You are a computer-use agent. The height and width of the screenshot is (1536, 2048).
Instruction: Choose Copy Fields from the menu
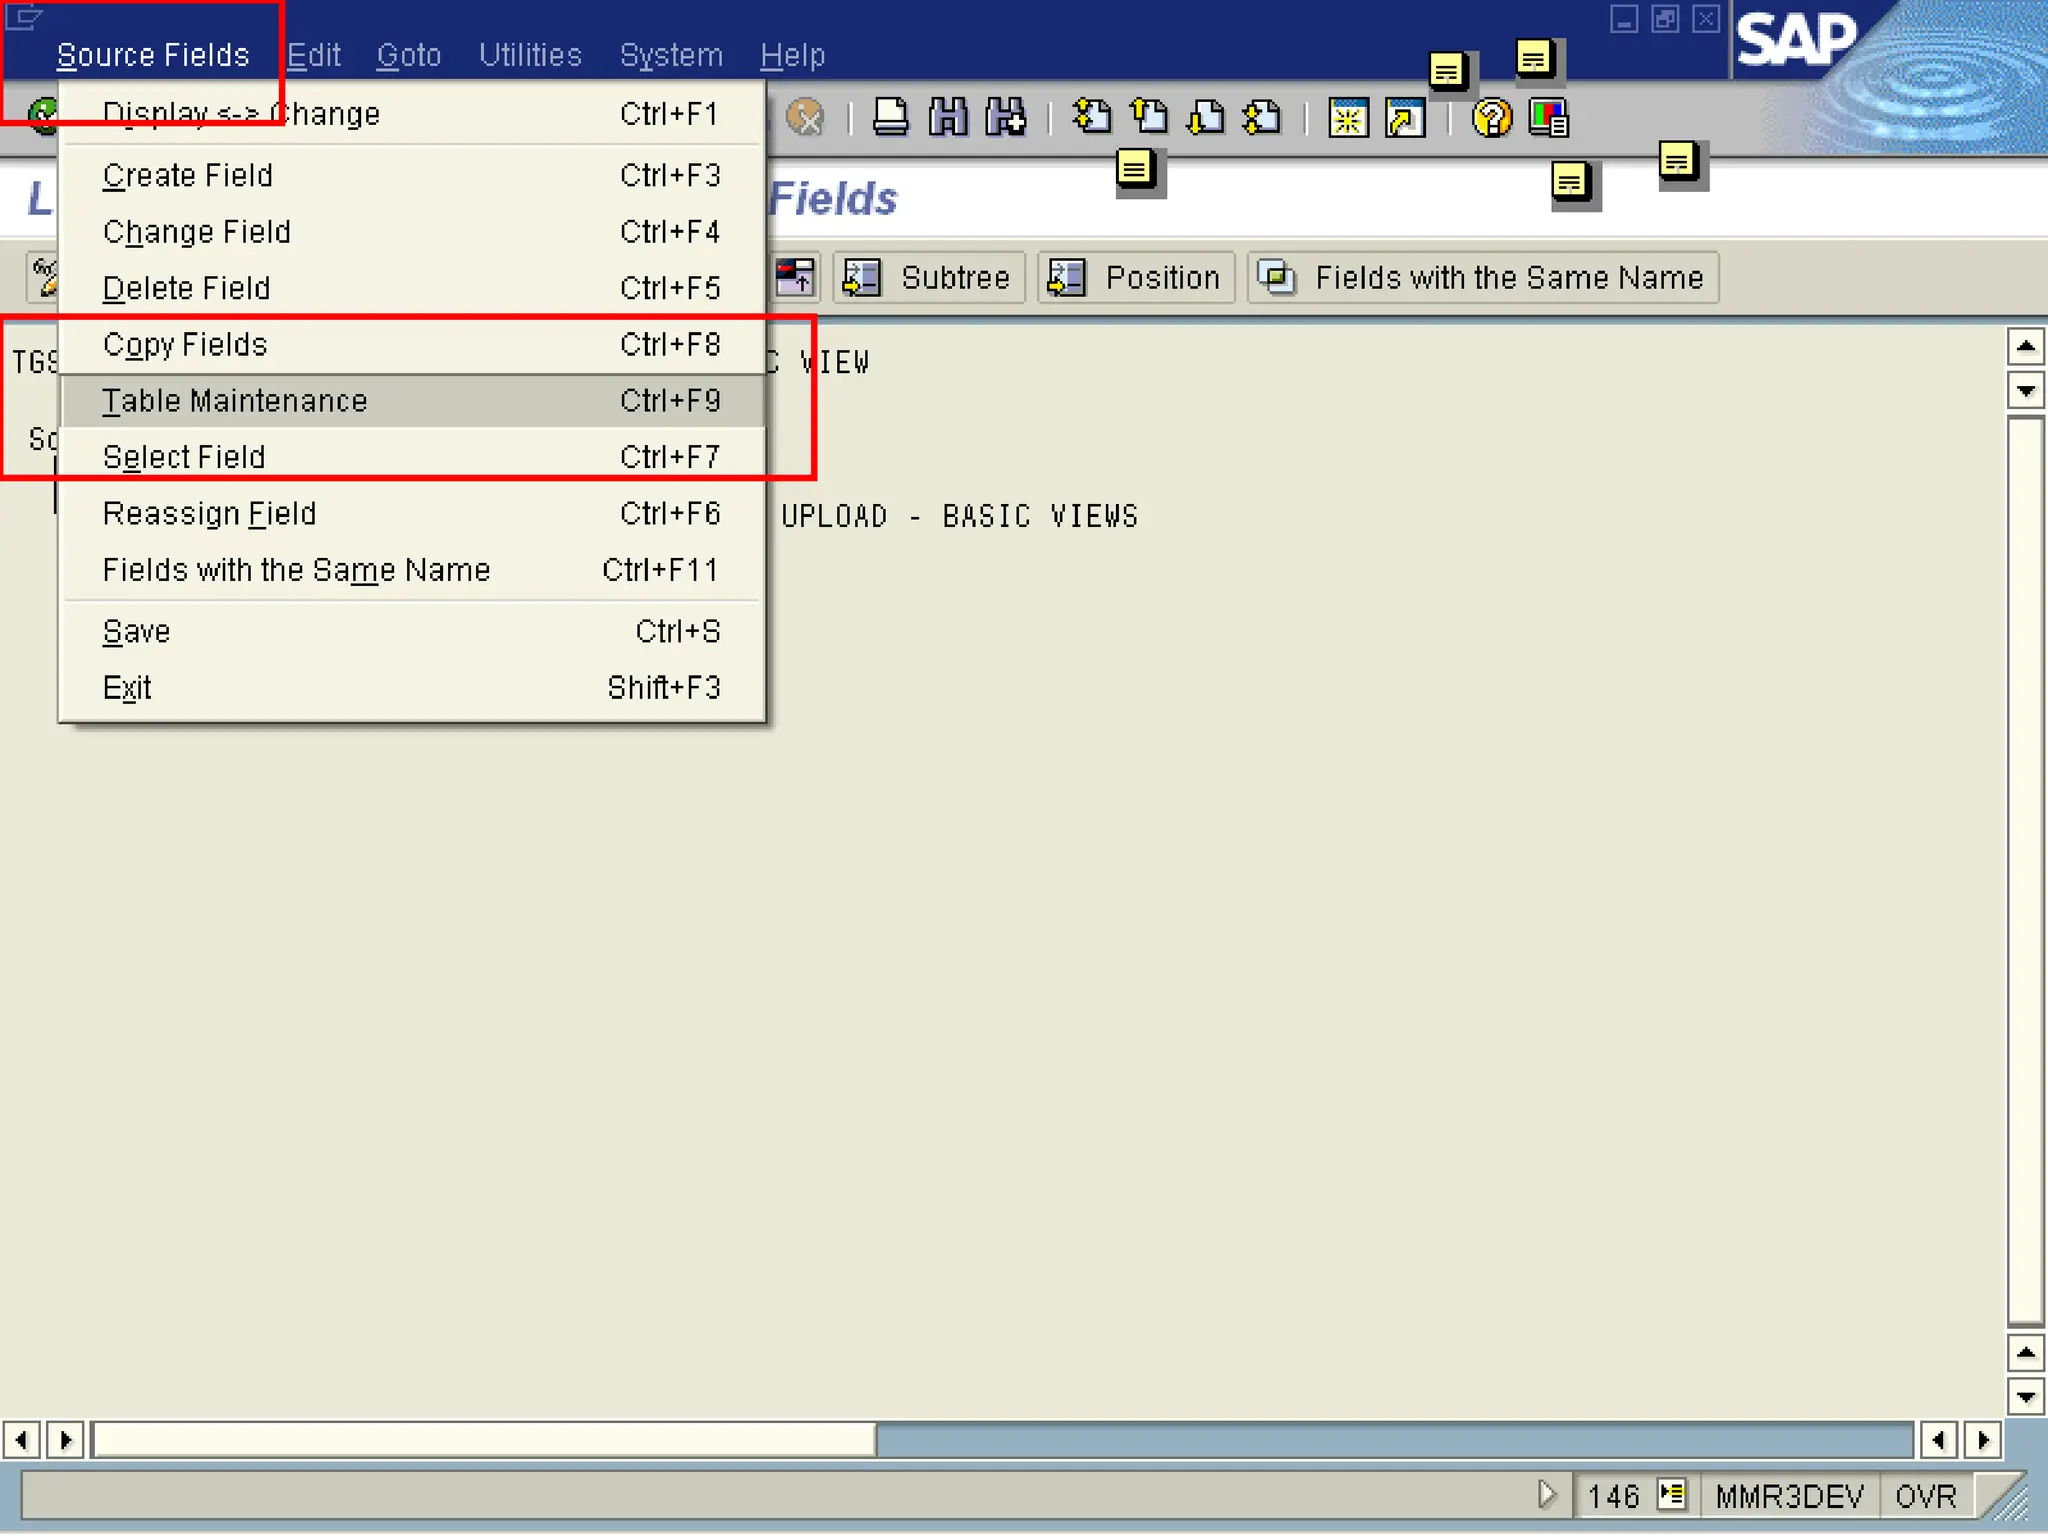(x=412, y=345)
